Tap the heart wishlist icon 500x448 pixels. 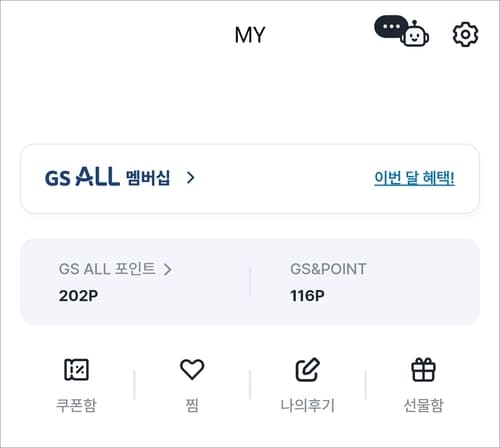[x=192, y=369]
